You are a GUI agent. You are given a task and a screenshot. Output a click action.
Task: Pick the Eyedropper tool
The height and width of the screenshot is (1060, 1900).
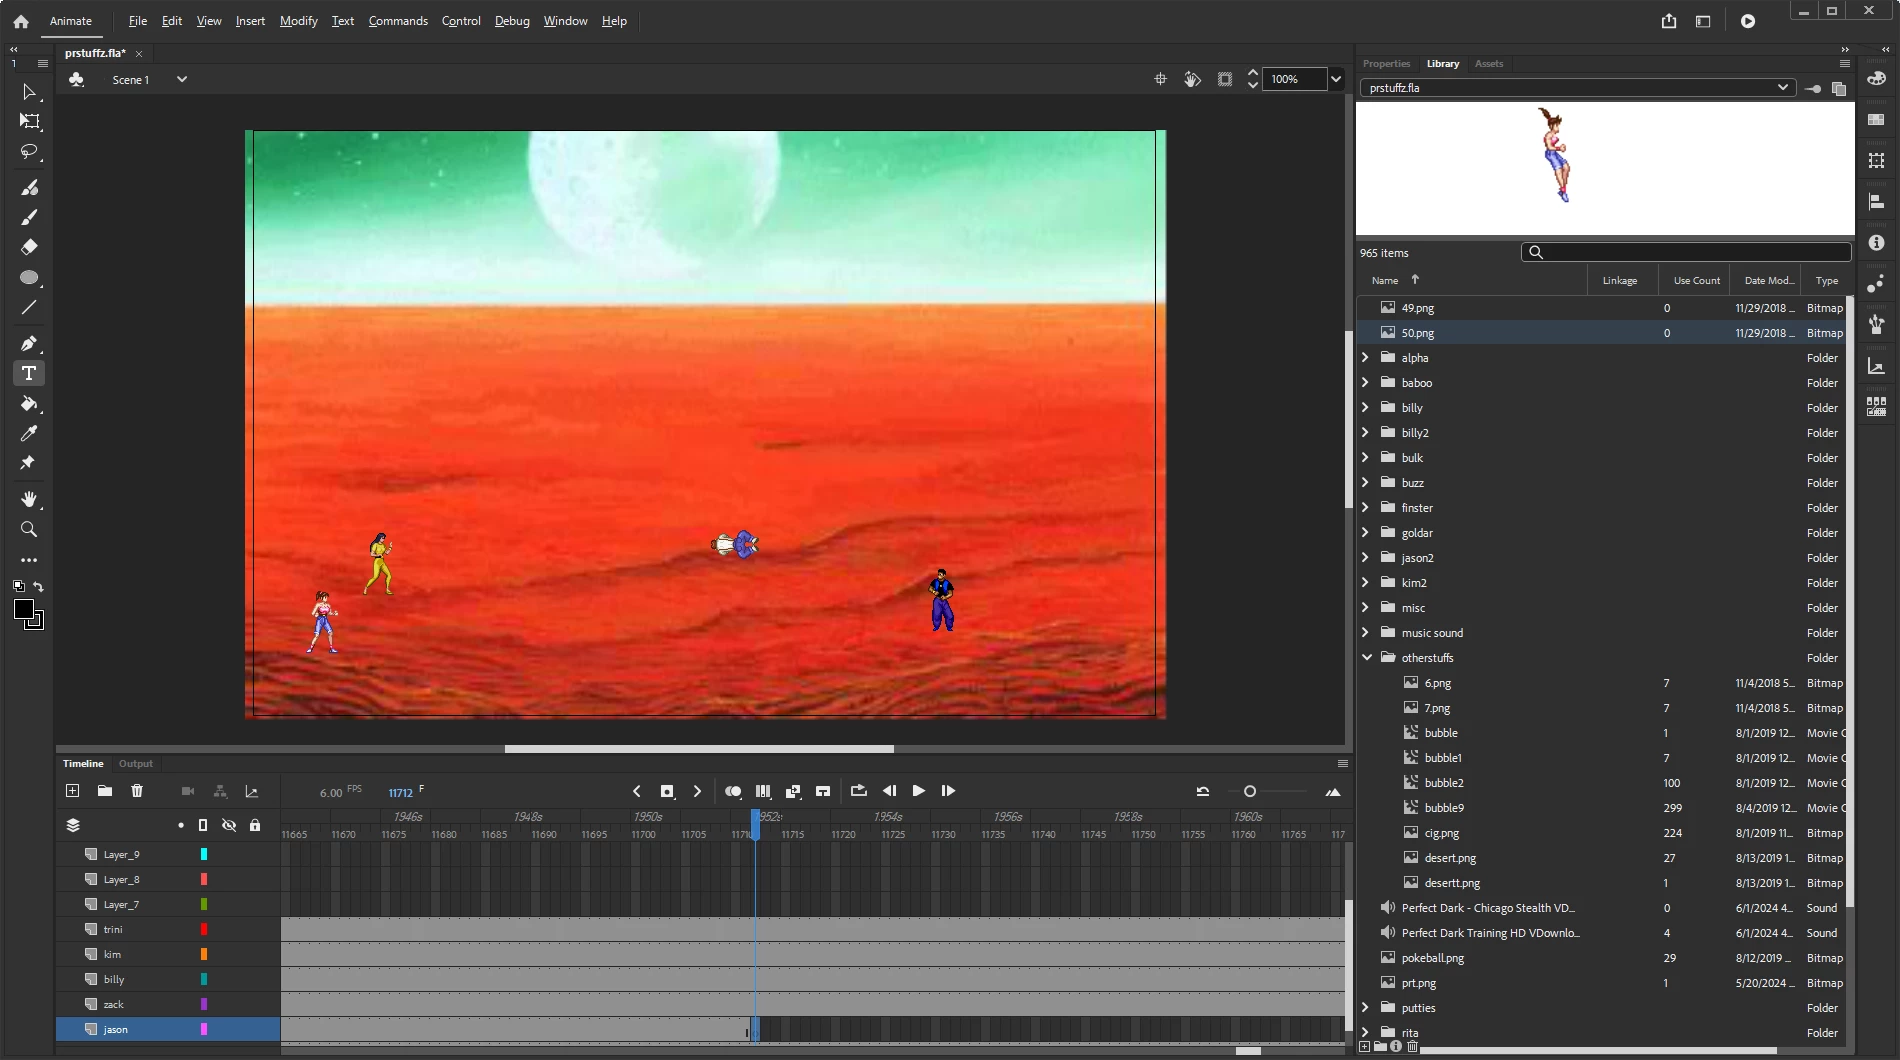click(x=29, y=434)
